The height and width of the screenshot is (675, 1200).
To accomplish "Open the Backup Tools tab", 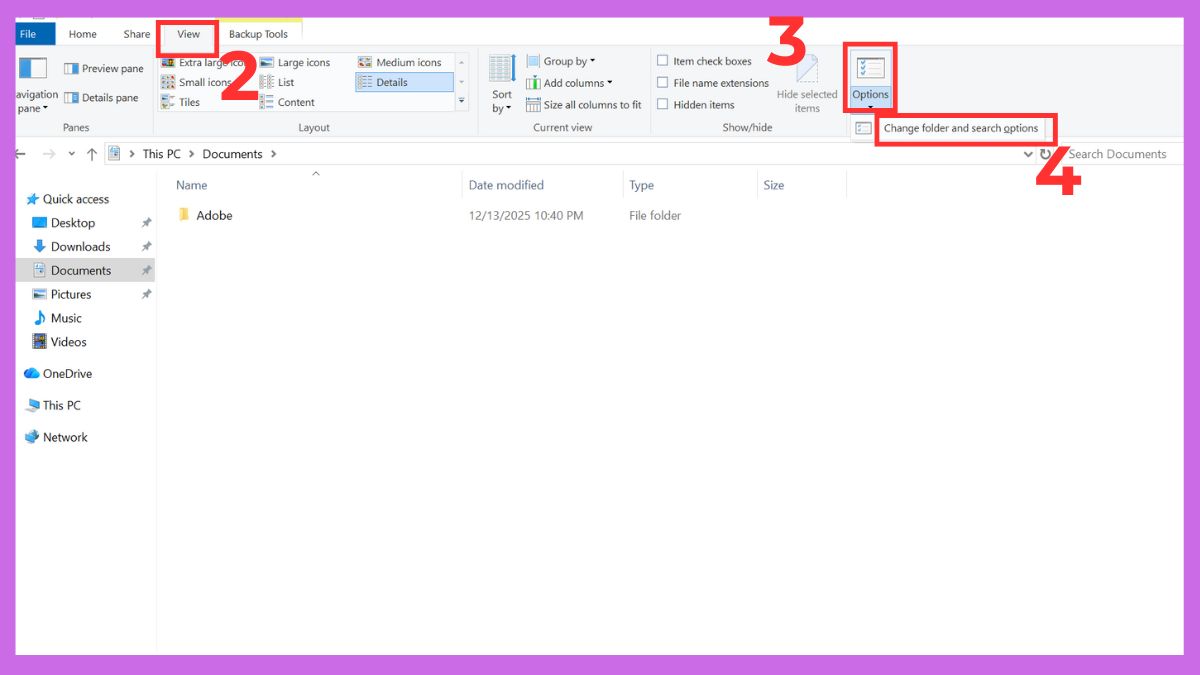I will pos(259,31).
